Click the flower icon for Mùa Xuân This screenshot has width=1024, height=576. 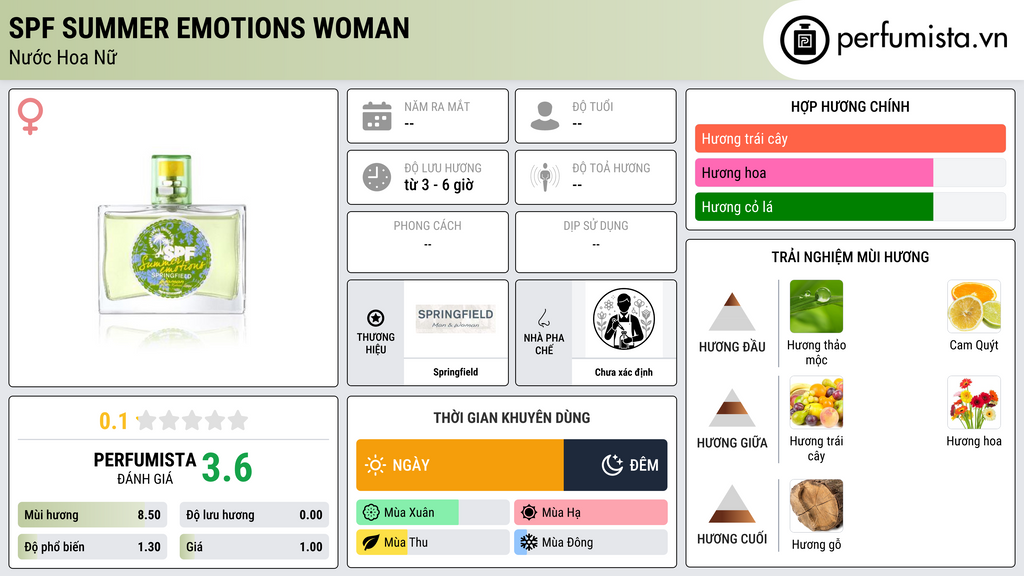(371, 513)
